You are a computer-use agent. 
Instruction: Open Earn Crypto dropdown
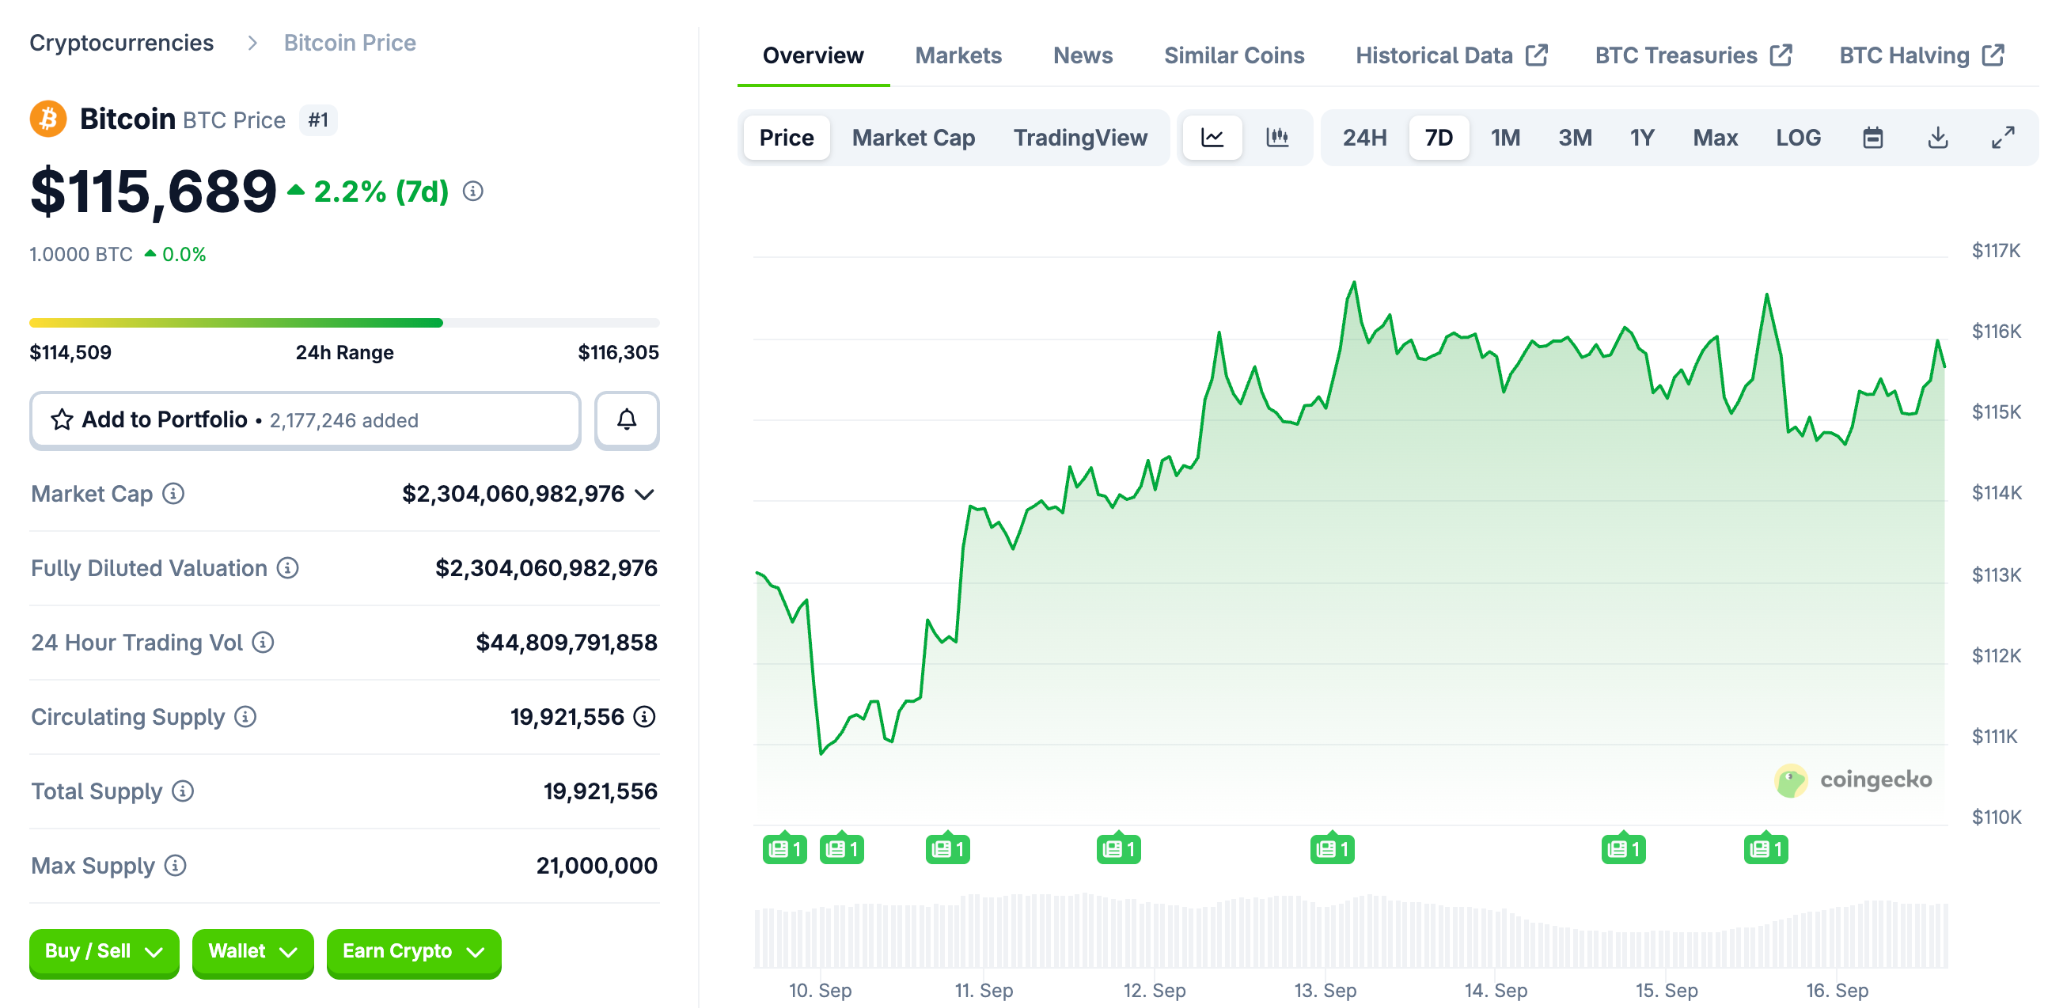pyautogui.click(x=414, y=952)
